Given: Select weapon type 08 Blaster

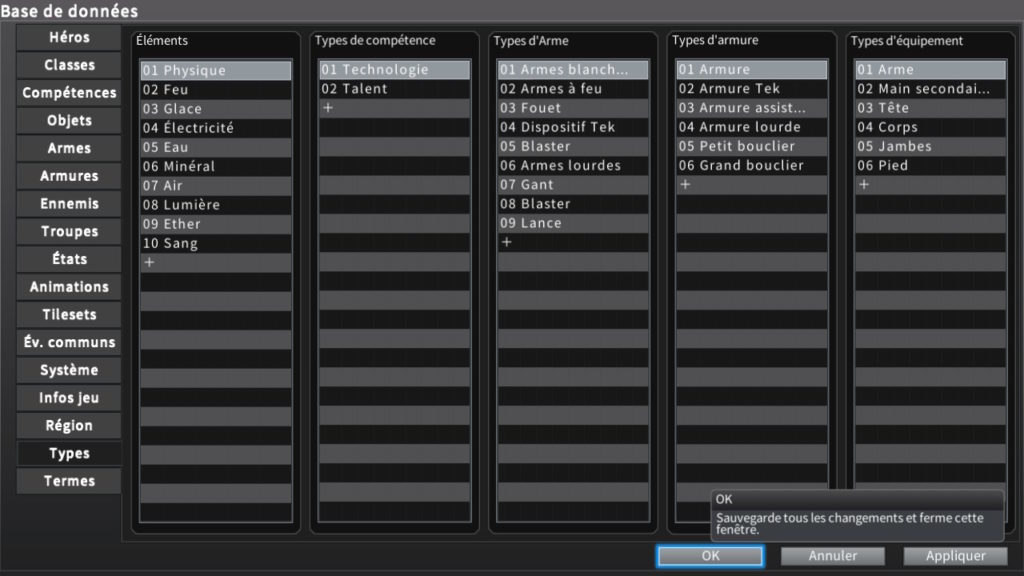Looking at the screenshot, I should (x=573, y=204).
